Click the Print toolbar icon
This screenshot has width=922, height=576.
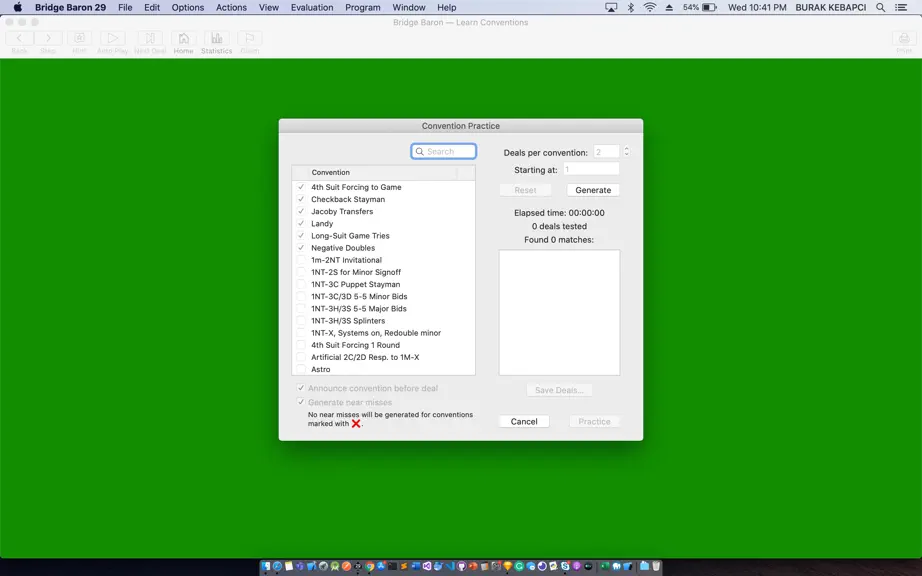(x=904, y=38)
